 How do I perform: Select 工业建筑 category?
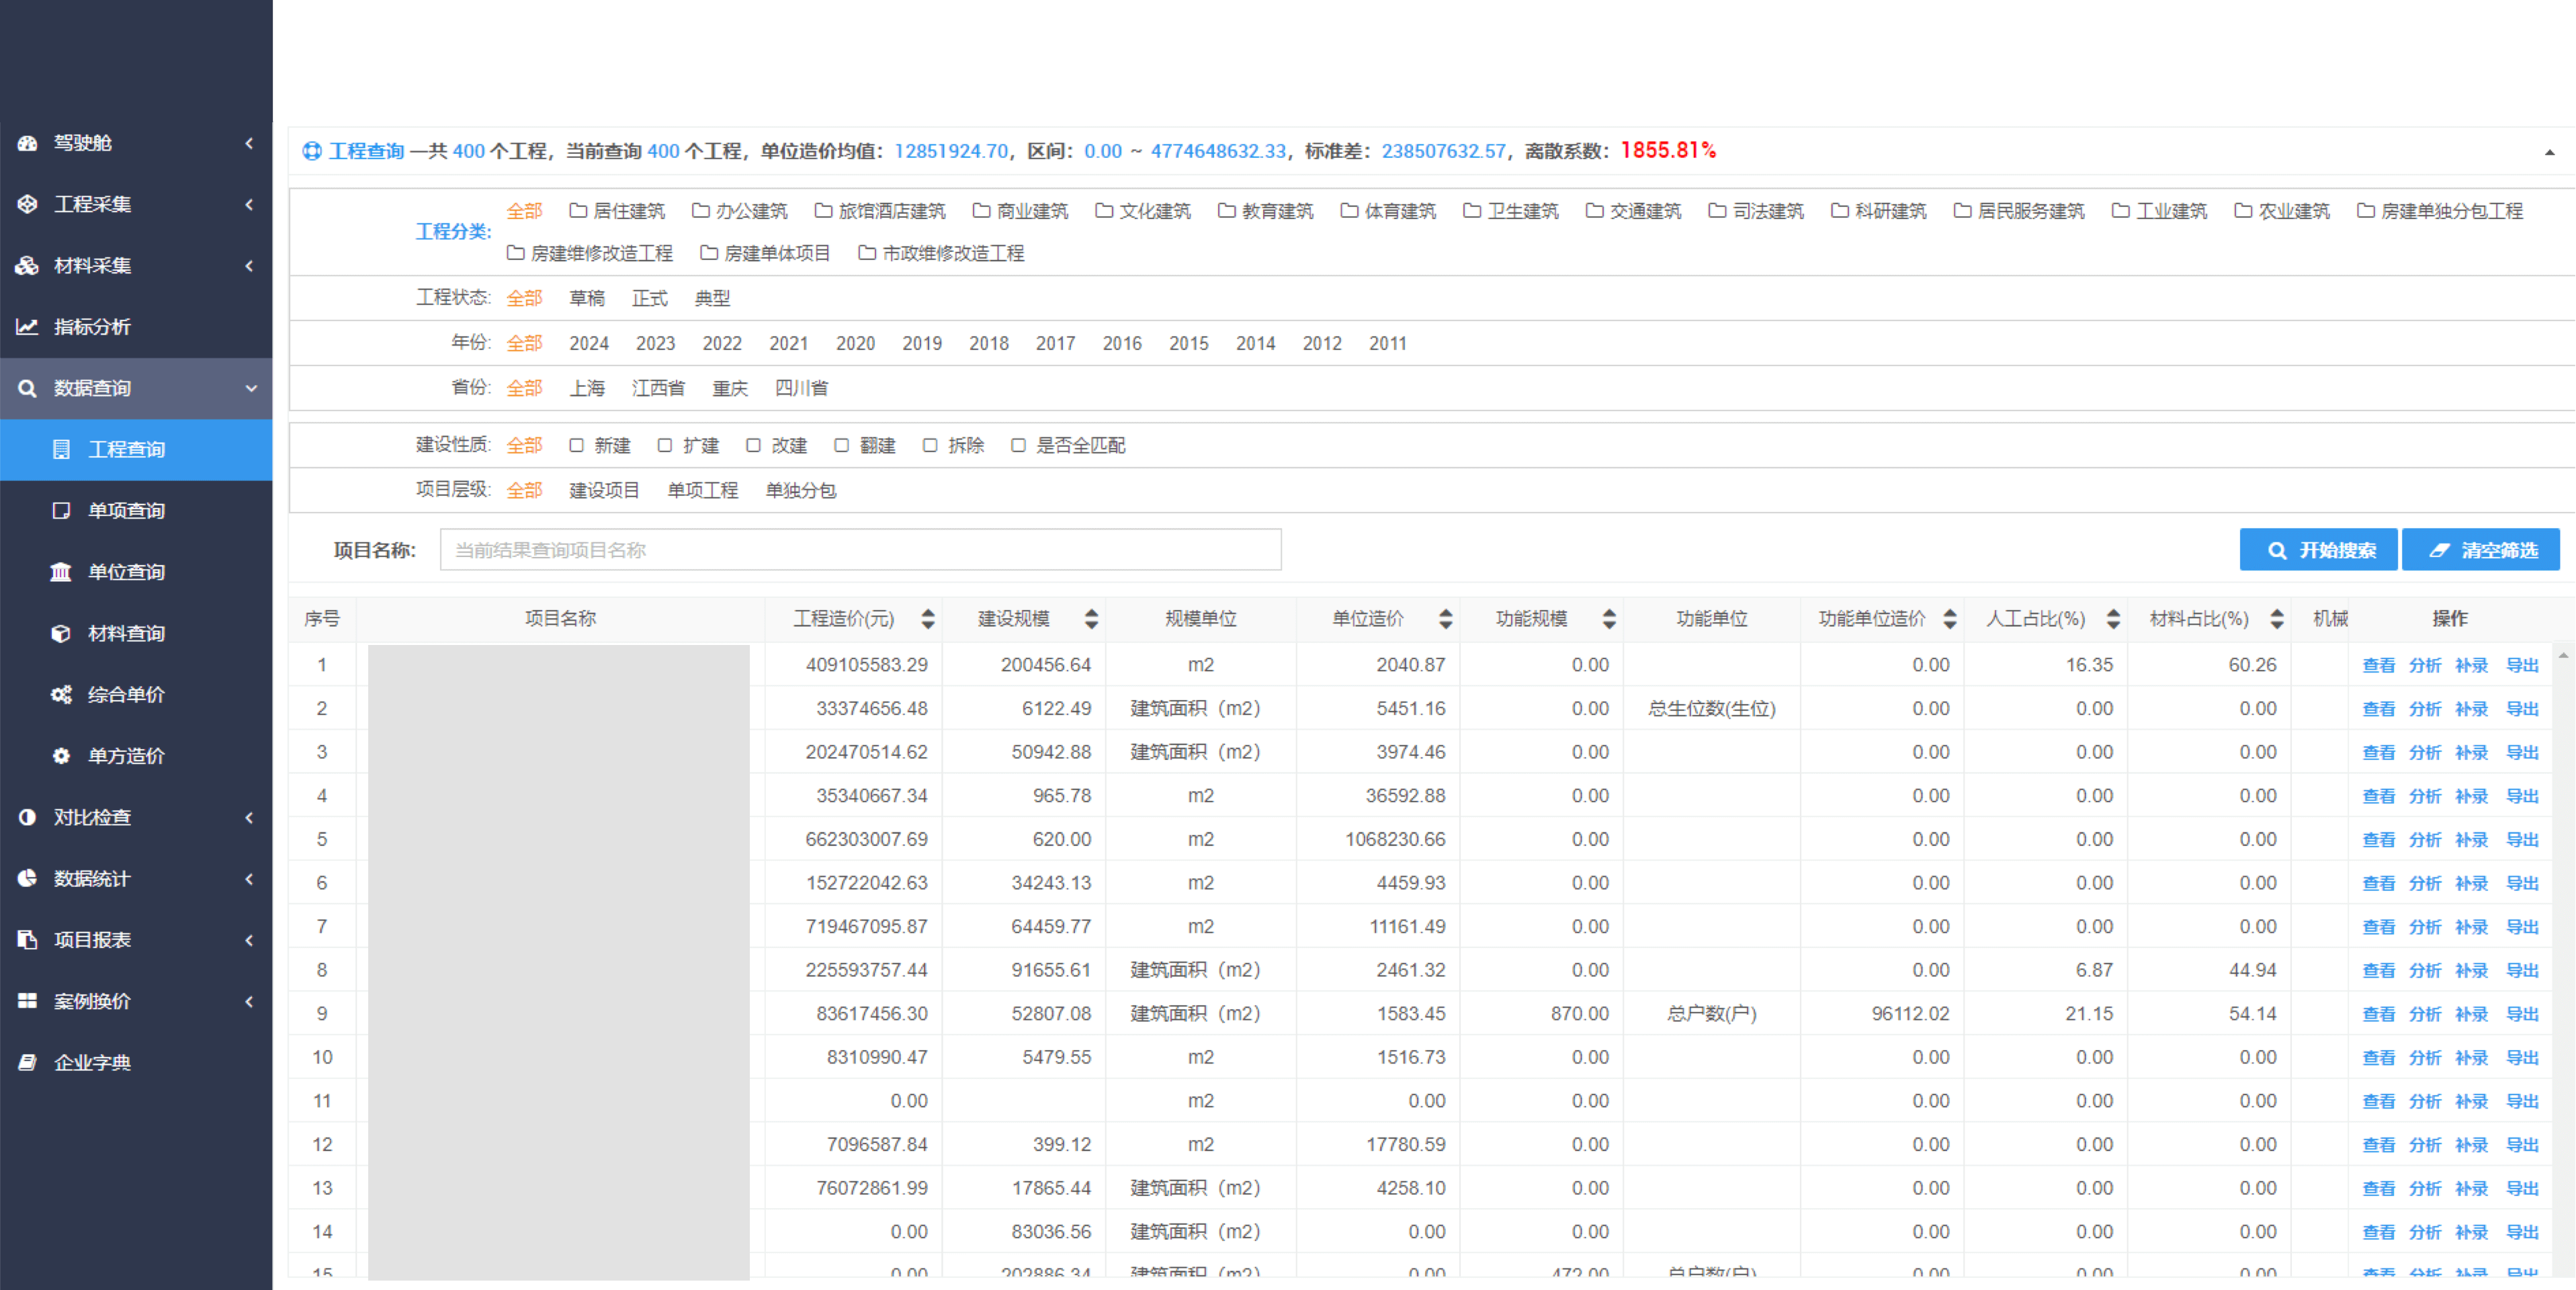click(2159, 211)
